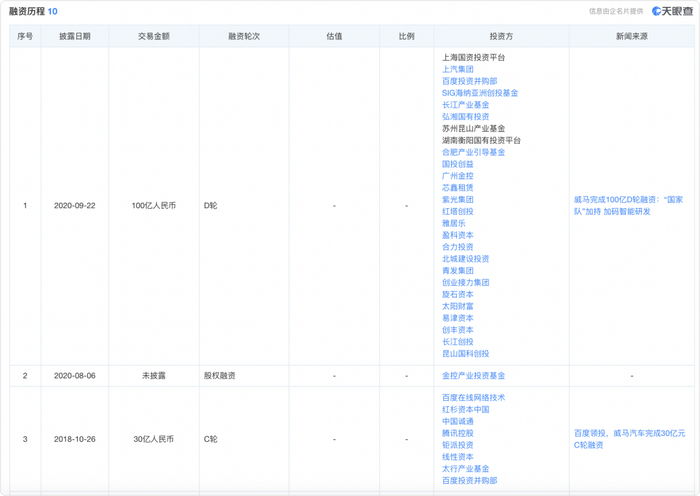Open 弘湘国有投资 investor link
This screenshot has width=700, height=496.
[466, 117]
